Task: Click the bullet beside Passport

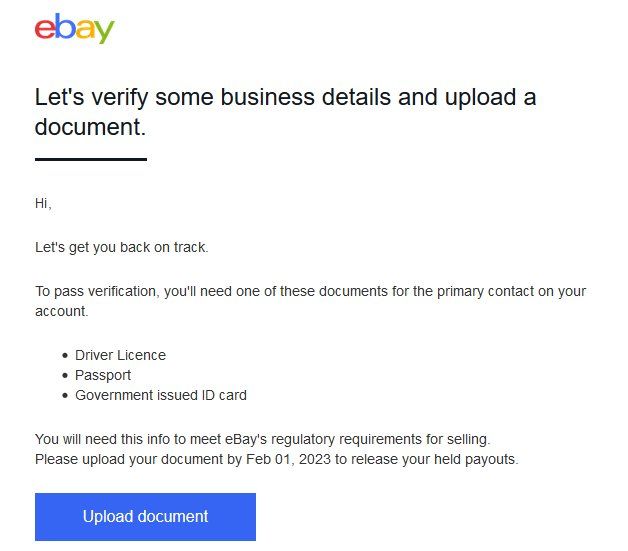Action: point(63,375)
